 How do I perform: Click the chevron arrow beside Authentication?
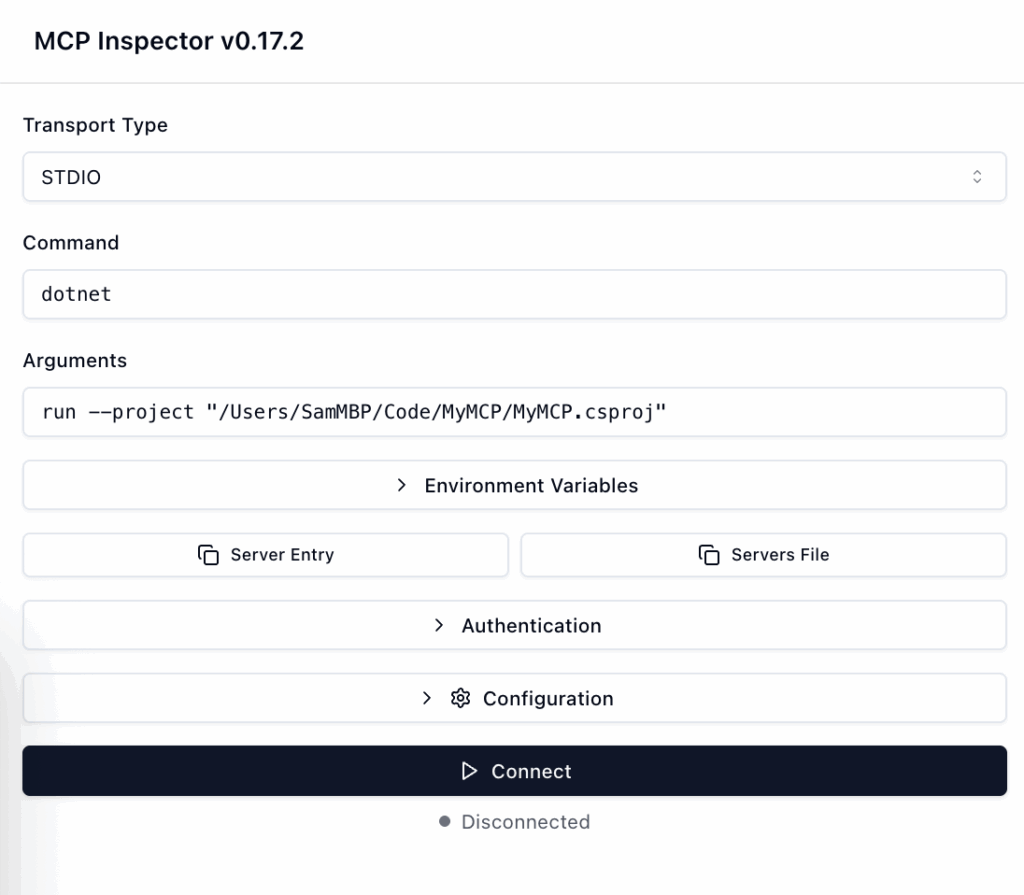(x=439, y=625)
